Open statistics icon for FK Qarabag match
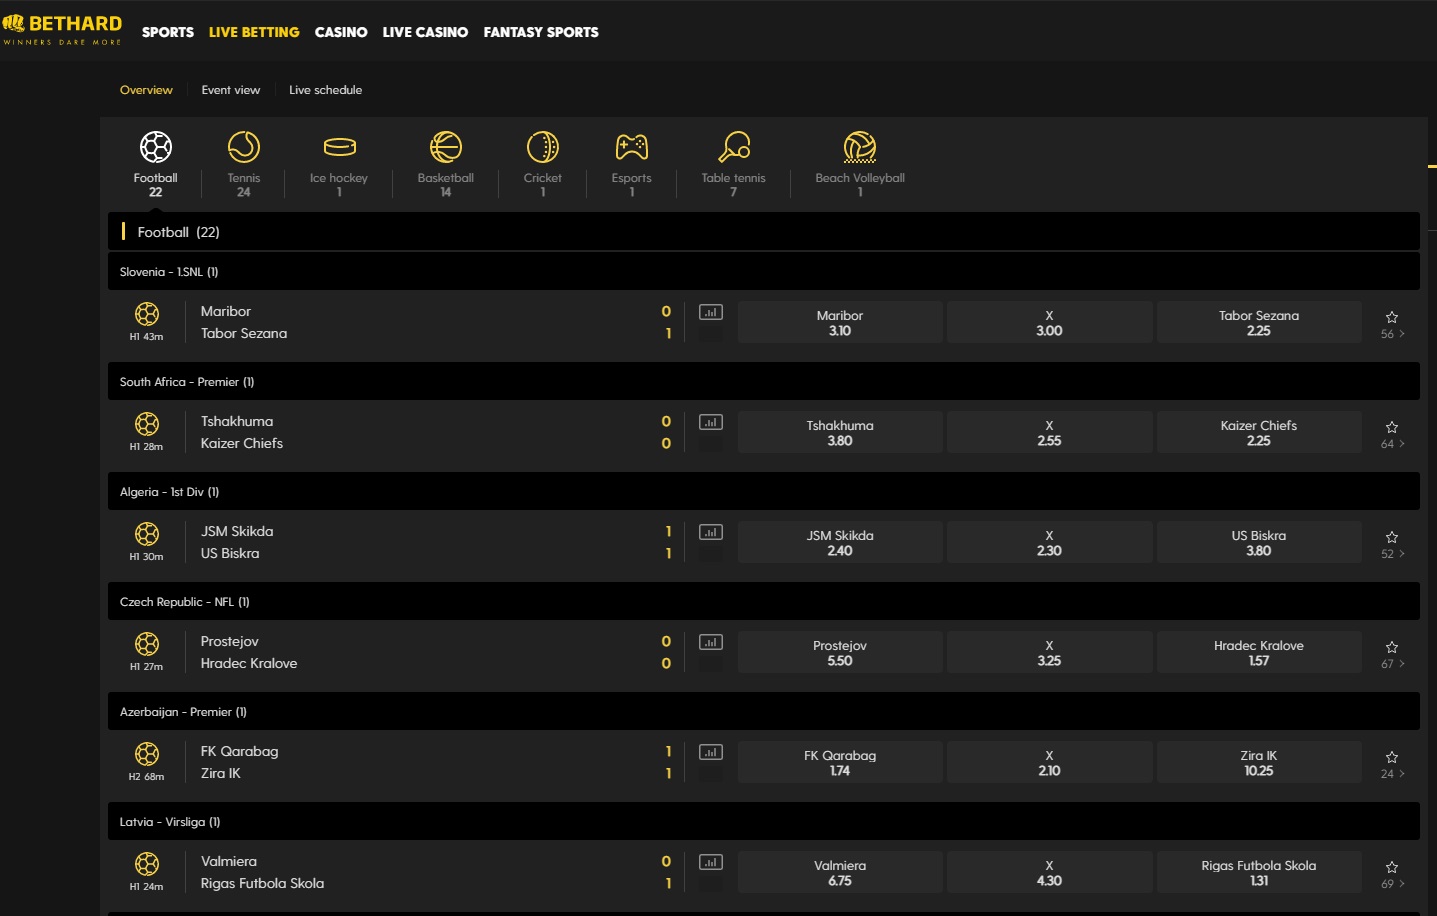 pos(711,752)
